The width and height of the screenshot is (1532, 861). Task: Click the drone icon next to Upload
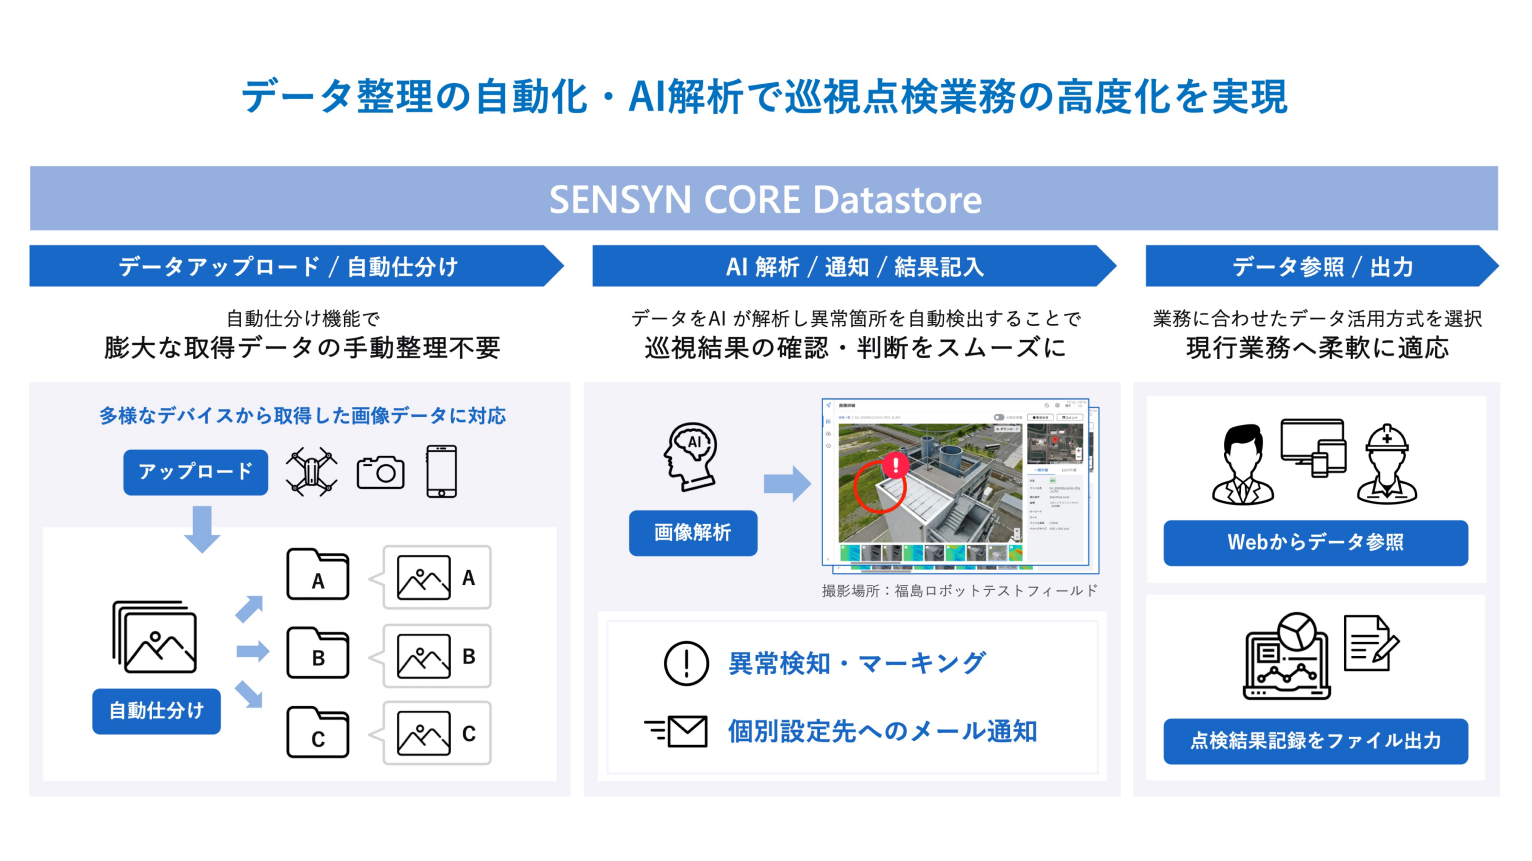pyautogui.click(x=311, y=472)
